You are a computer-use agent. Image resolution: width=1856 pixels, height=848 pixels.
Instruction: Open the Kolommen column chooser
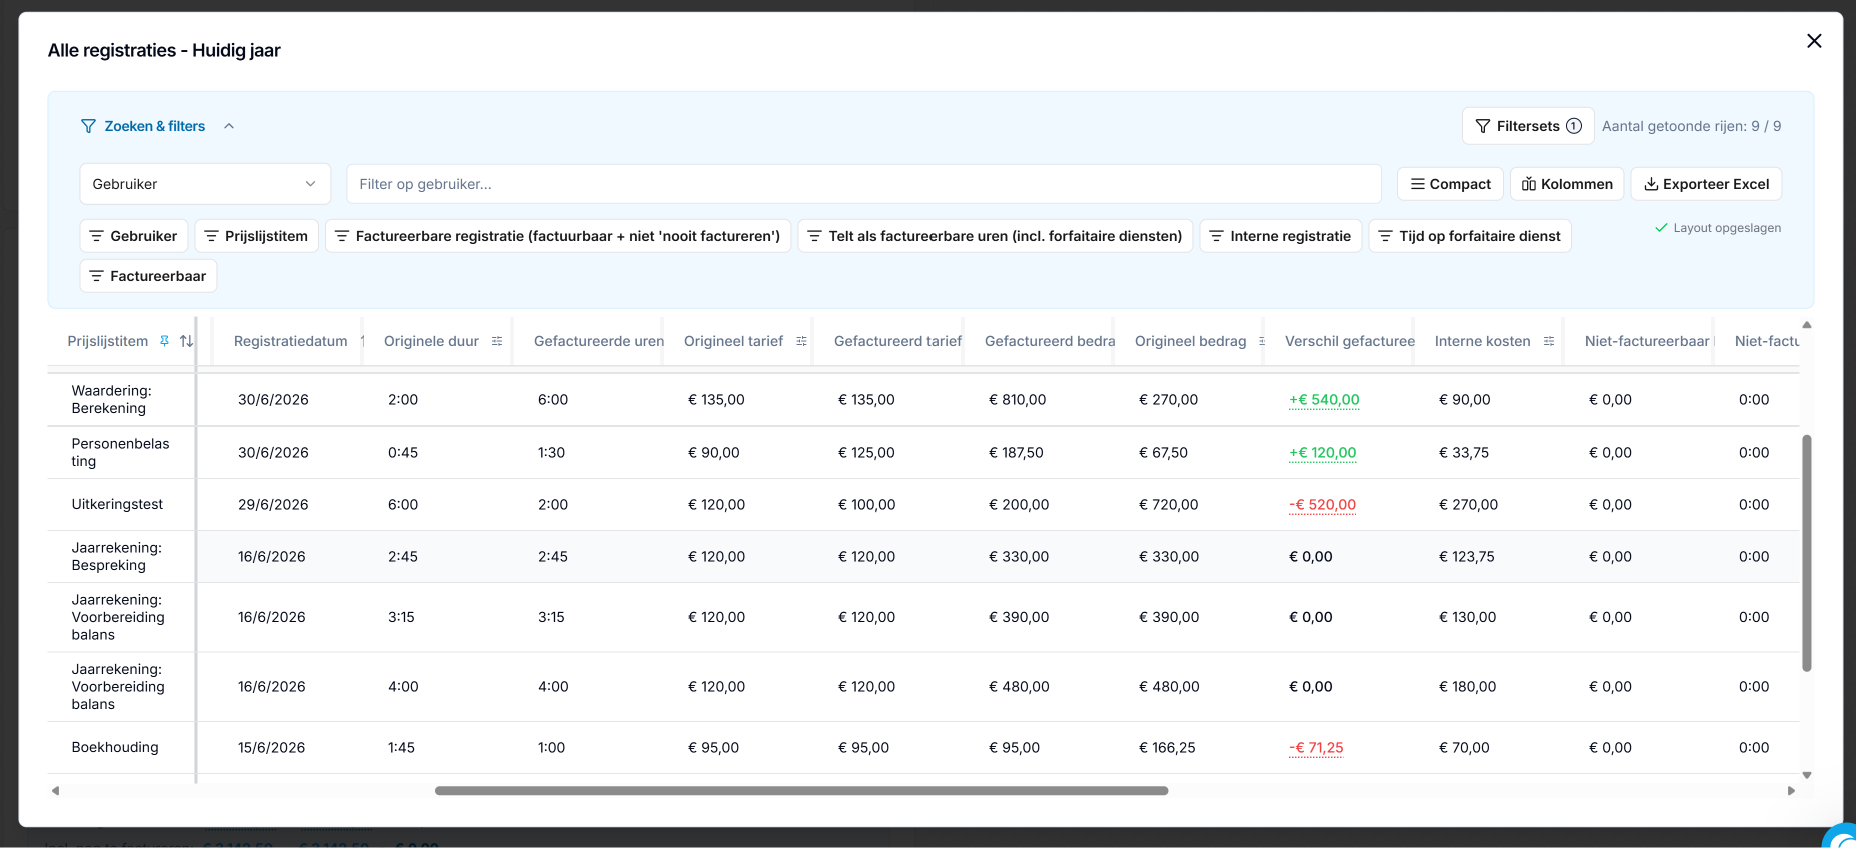click(1567, 184)
